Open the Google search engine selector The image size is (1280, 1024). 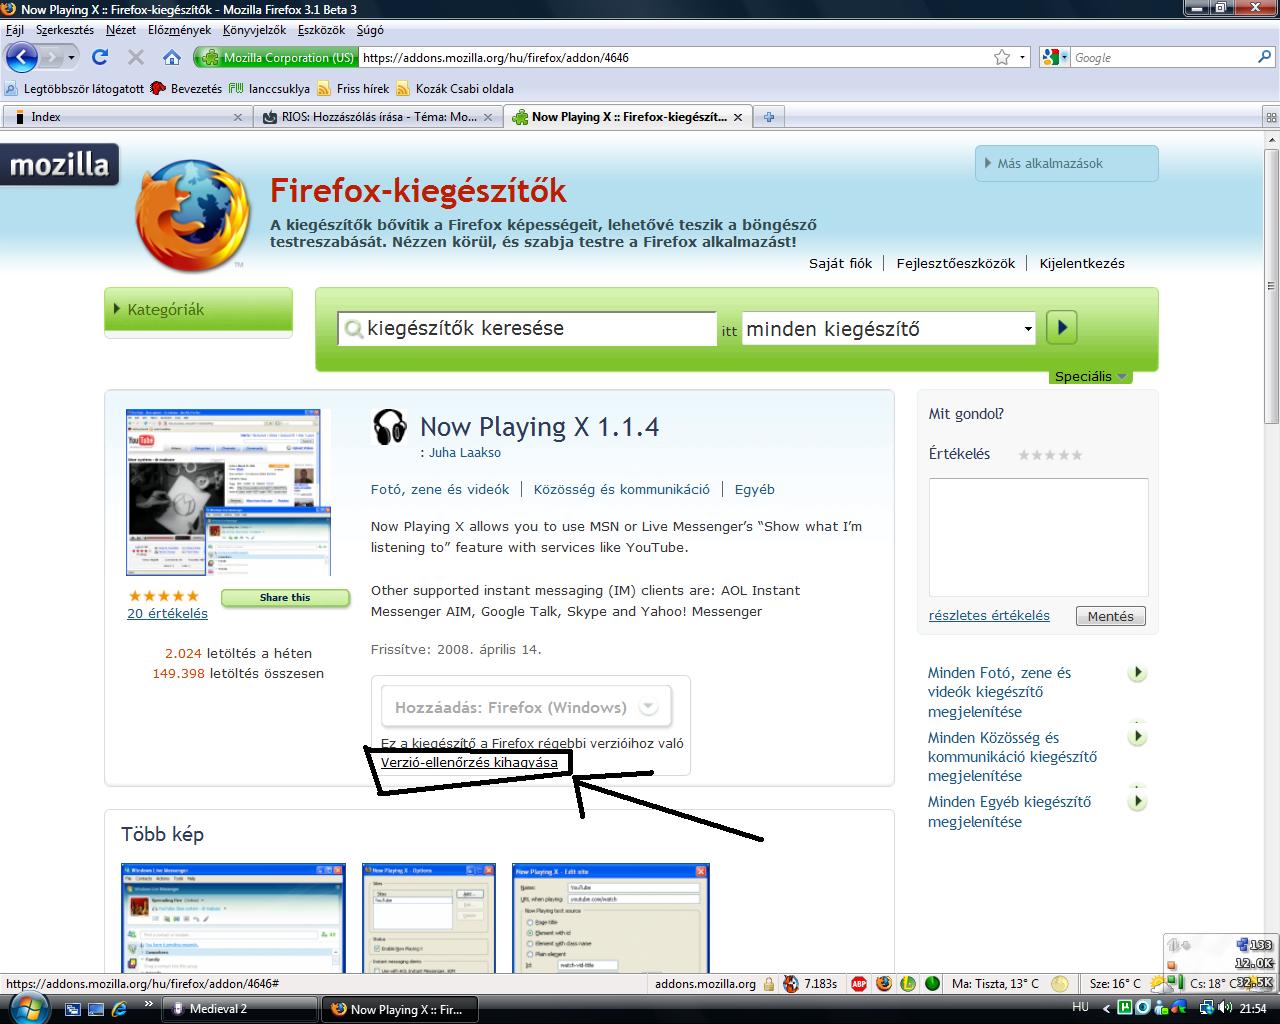click(x=1054, y=58)
